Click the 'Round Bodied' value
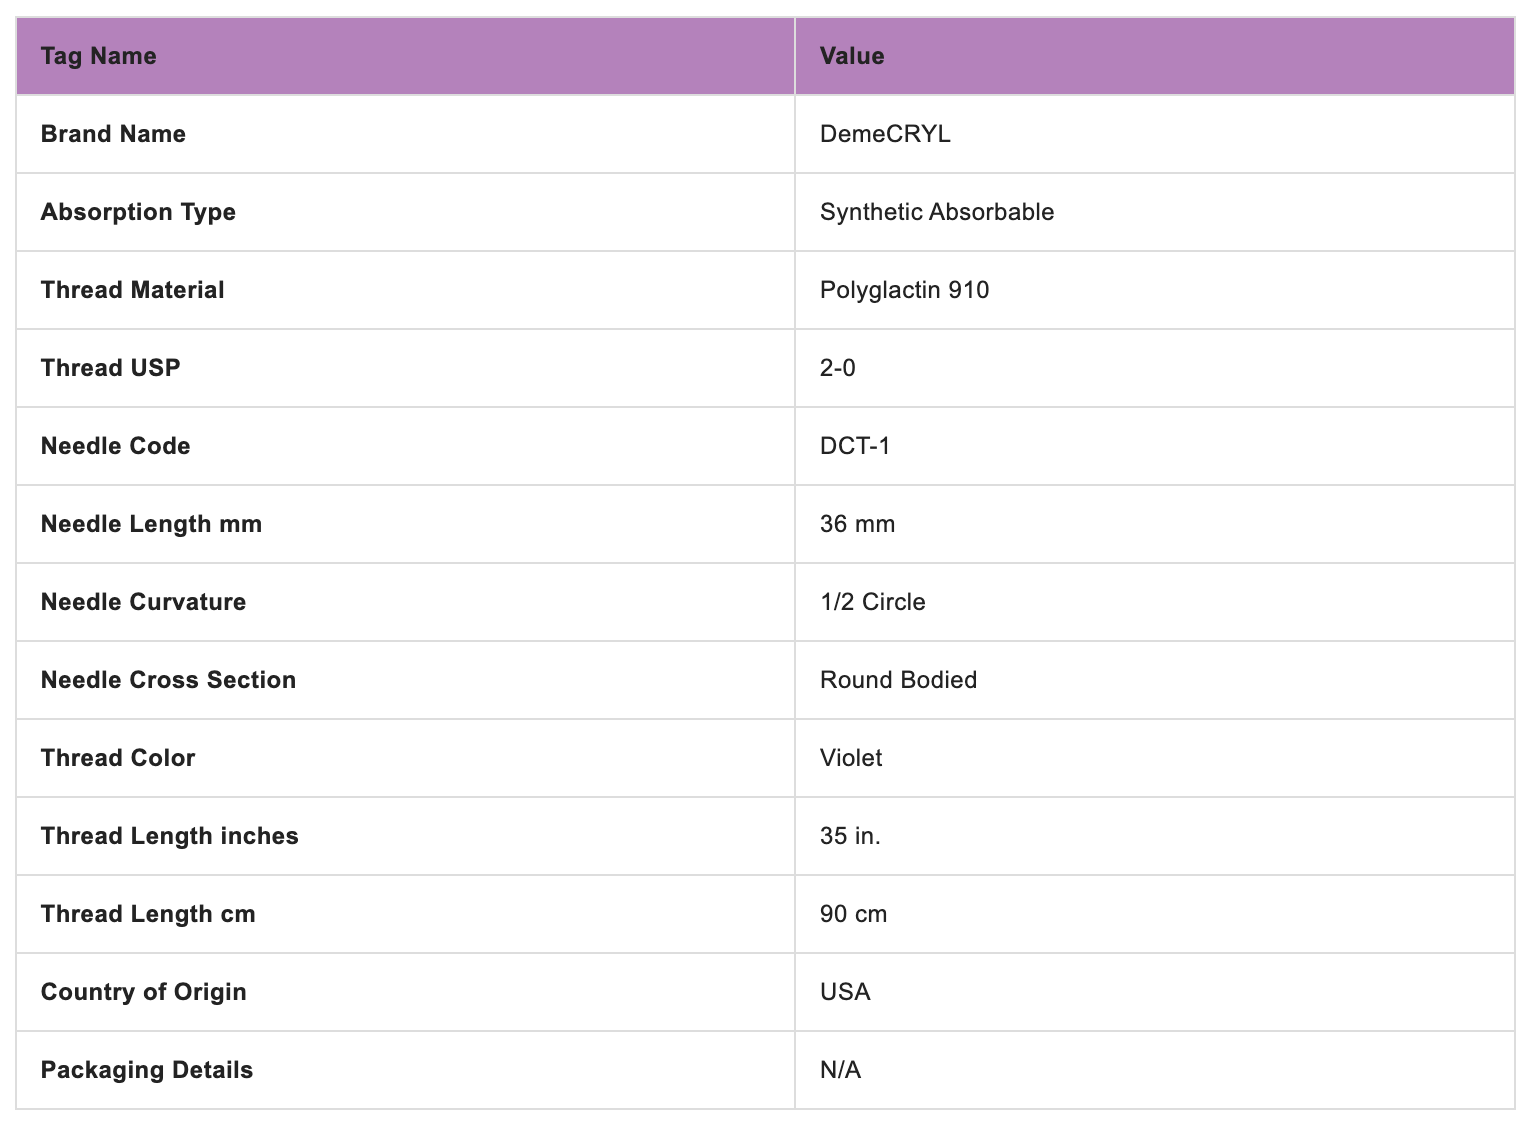Image resolution: width=1534 pixels, height=1132 pixels. click(898, 680)
